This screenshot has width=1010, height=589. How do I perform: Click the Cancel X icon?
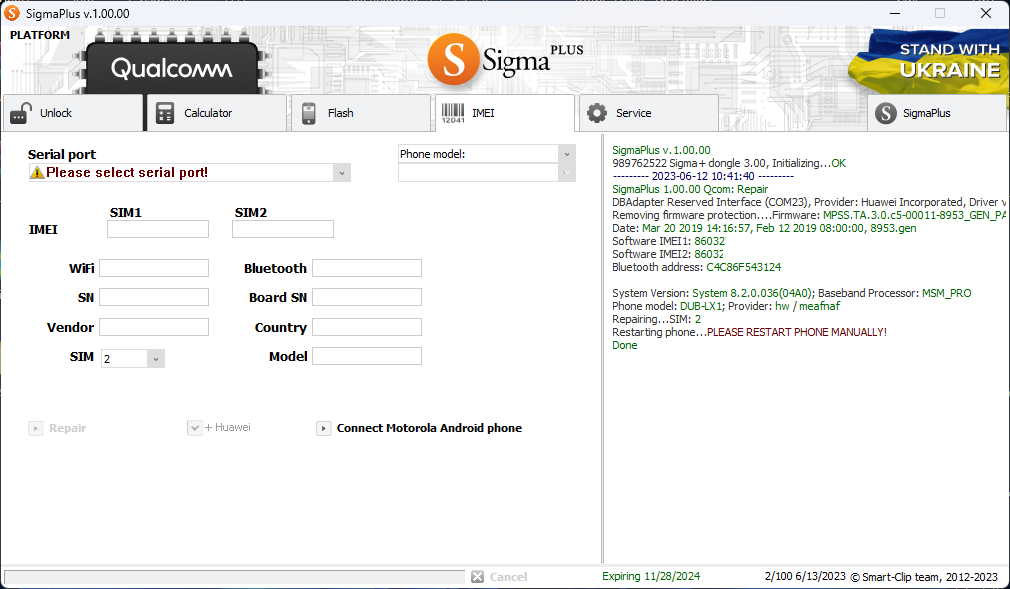[x=477, y=577]
